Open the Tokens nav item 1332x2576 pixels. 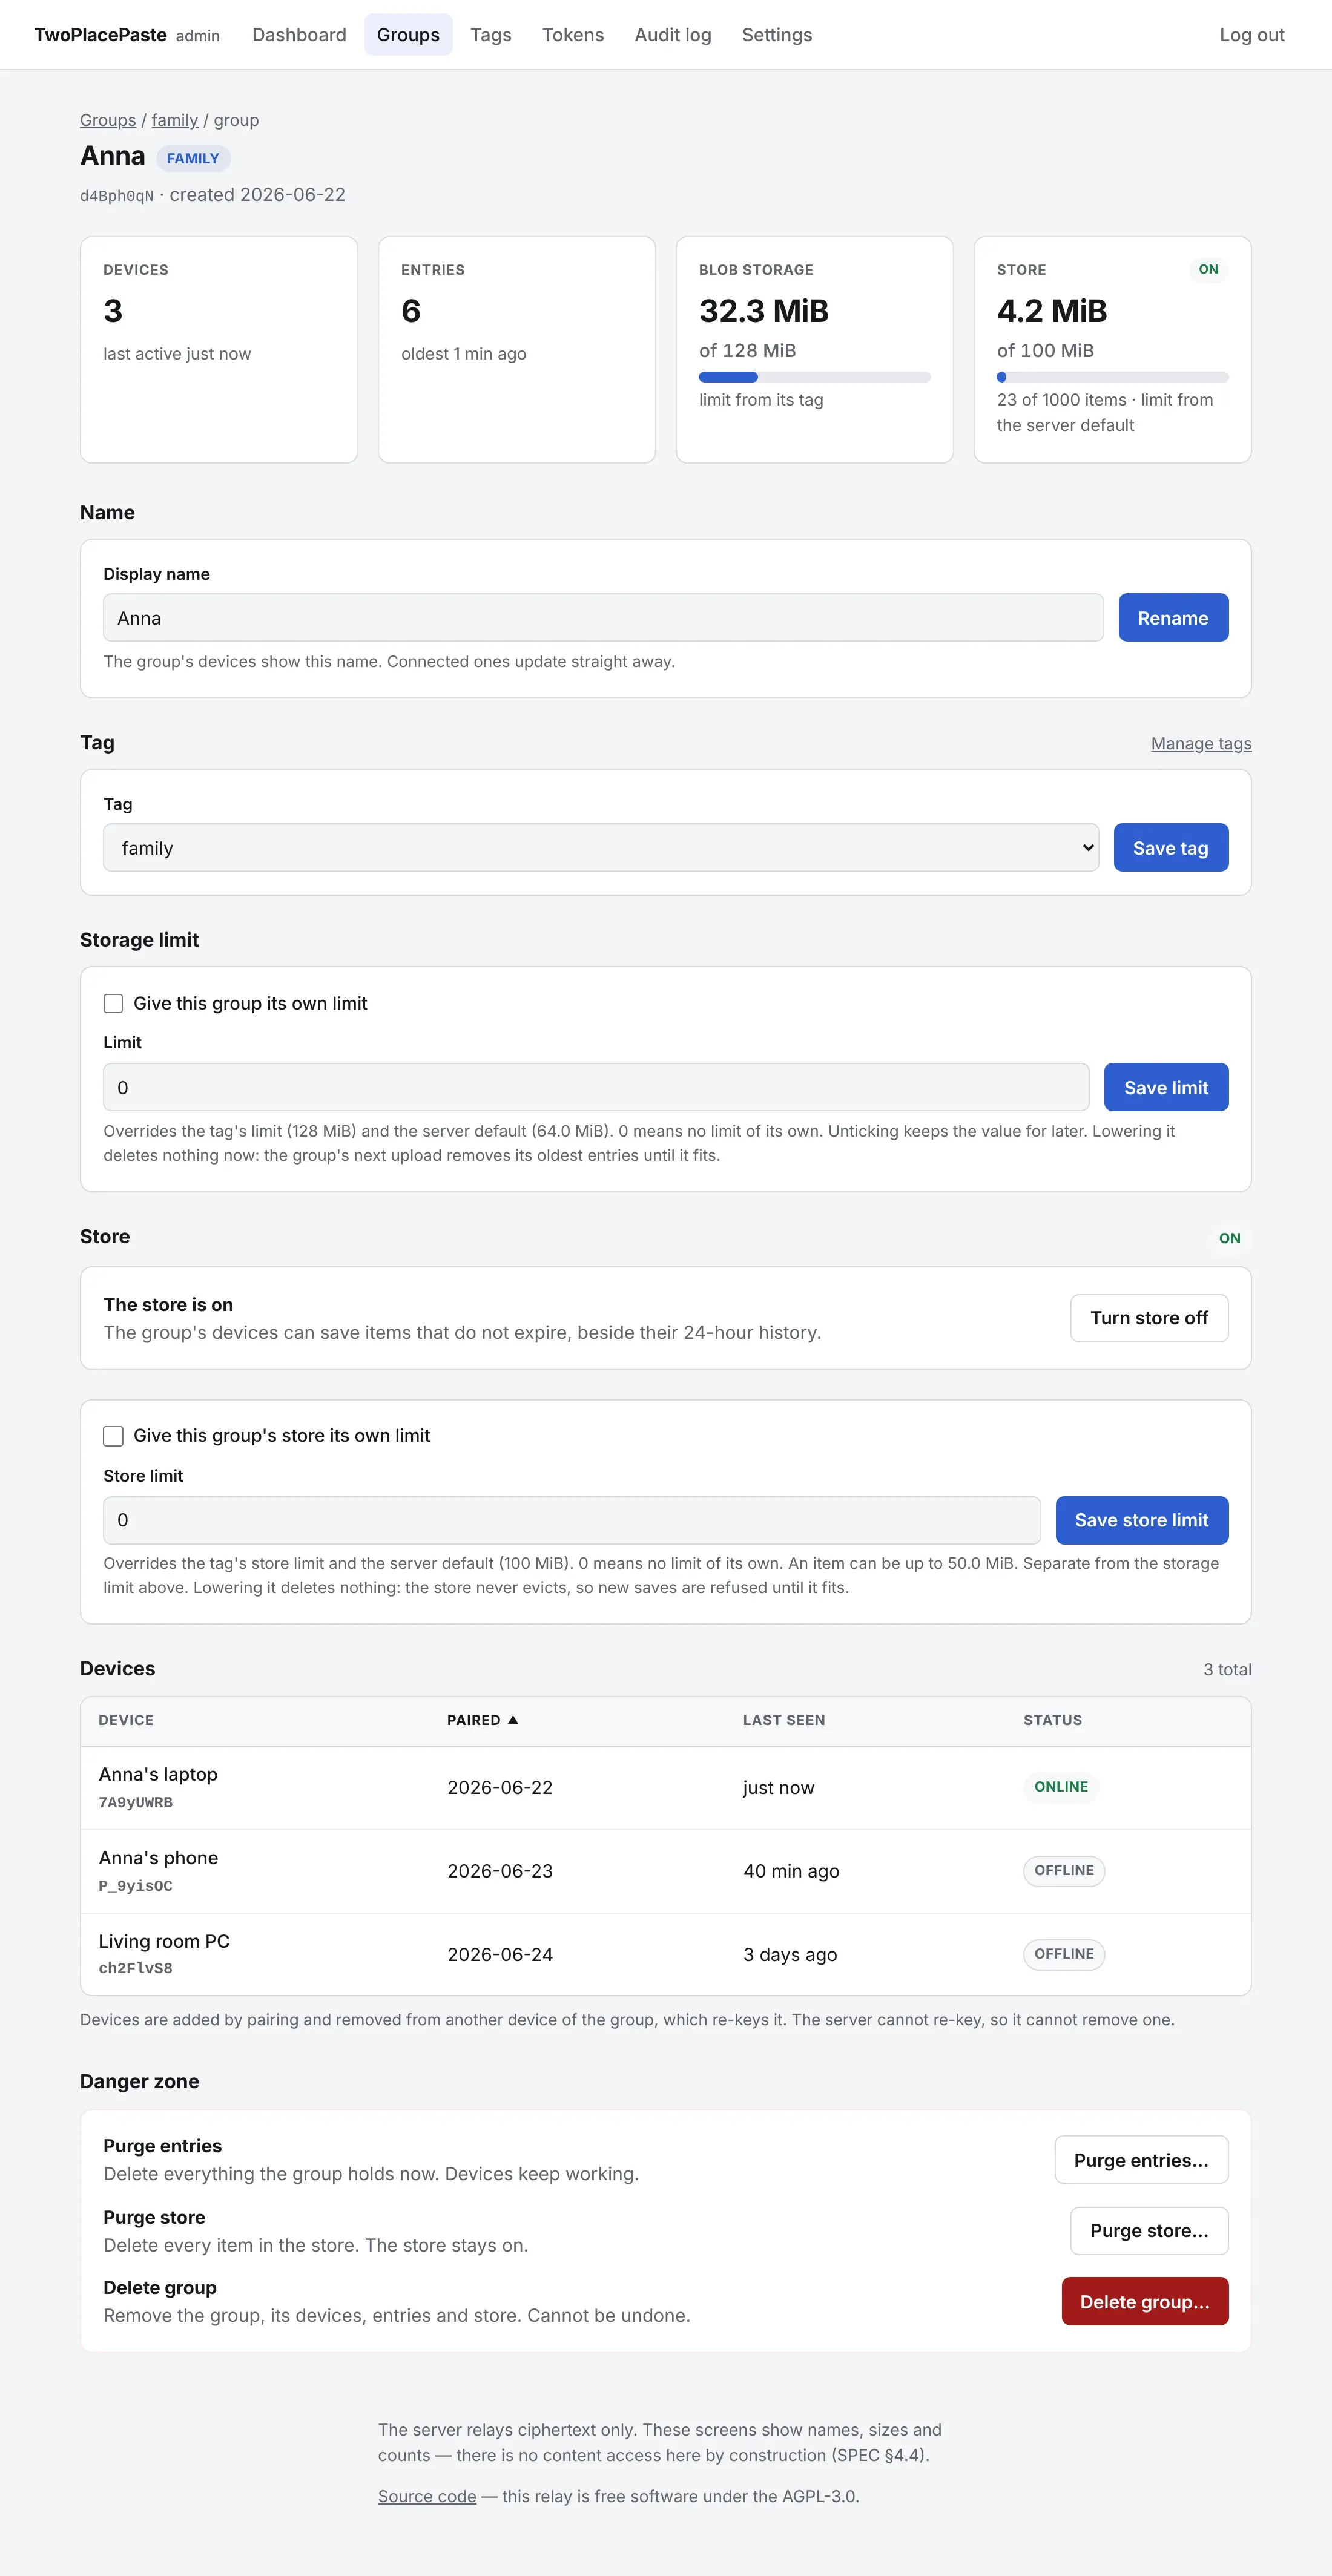point(573,35)
